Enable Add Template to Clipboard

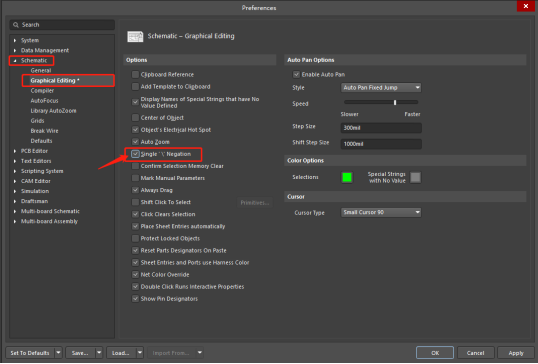click(135, 86)
